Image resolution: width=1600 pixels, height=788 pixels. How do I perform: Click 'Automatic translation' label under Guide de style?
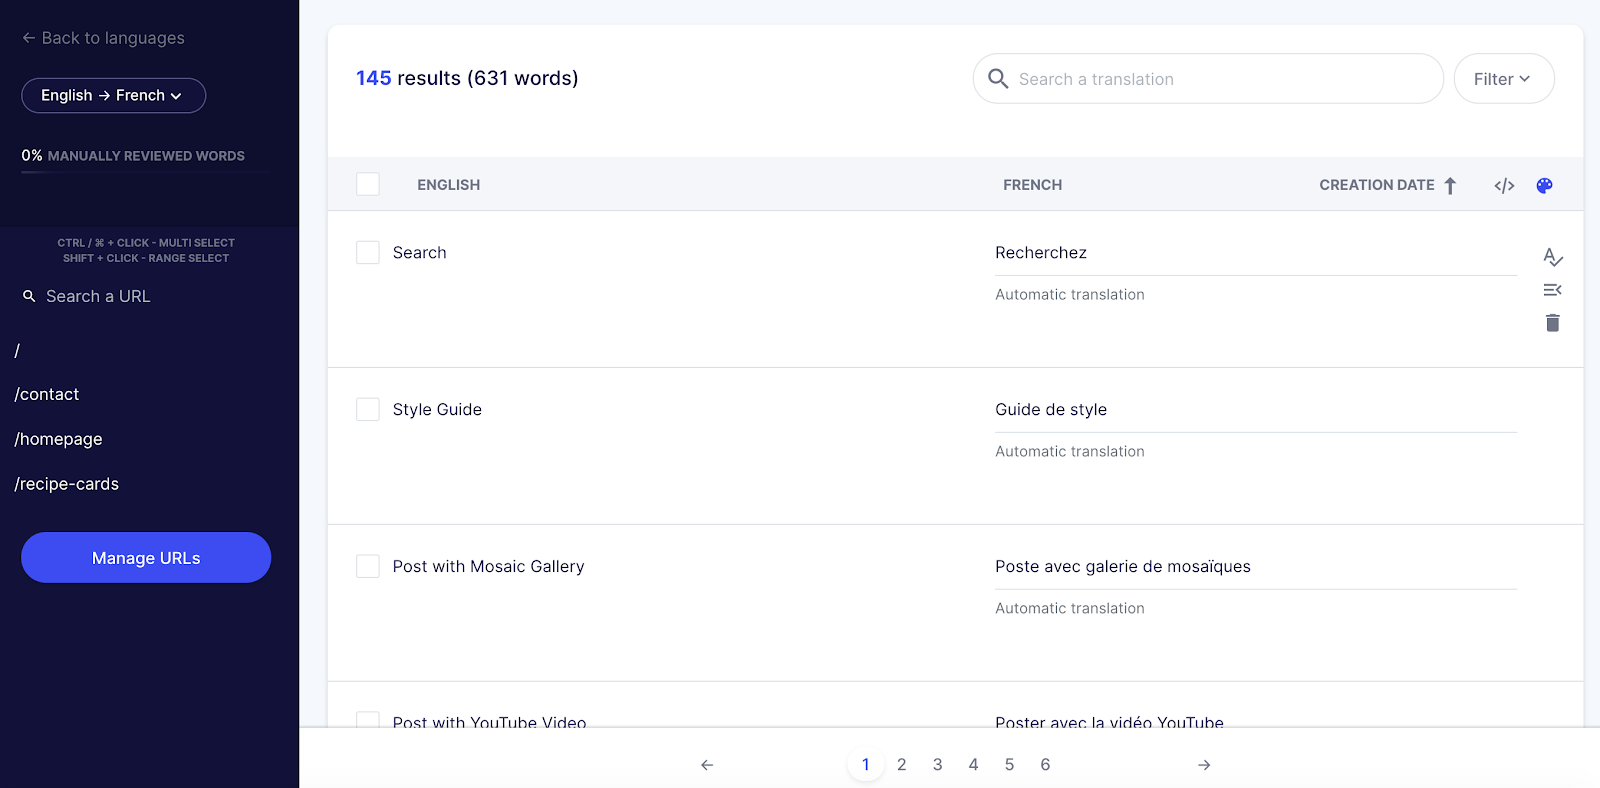tap(1069, 452)
